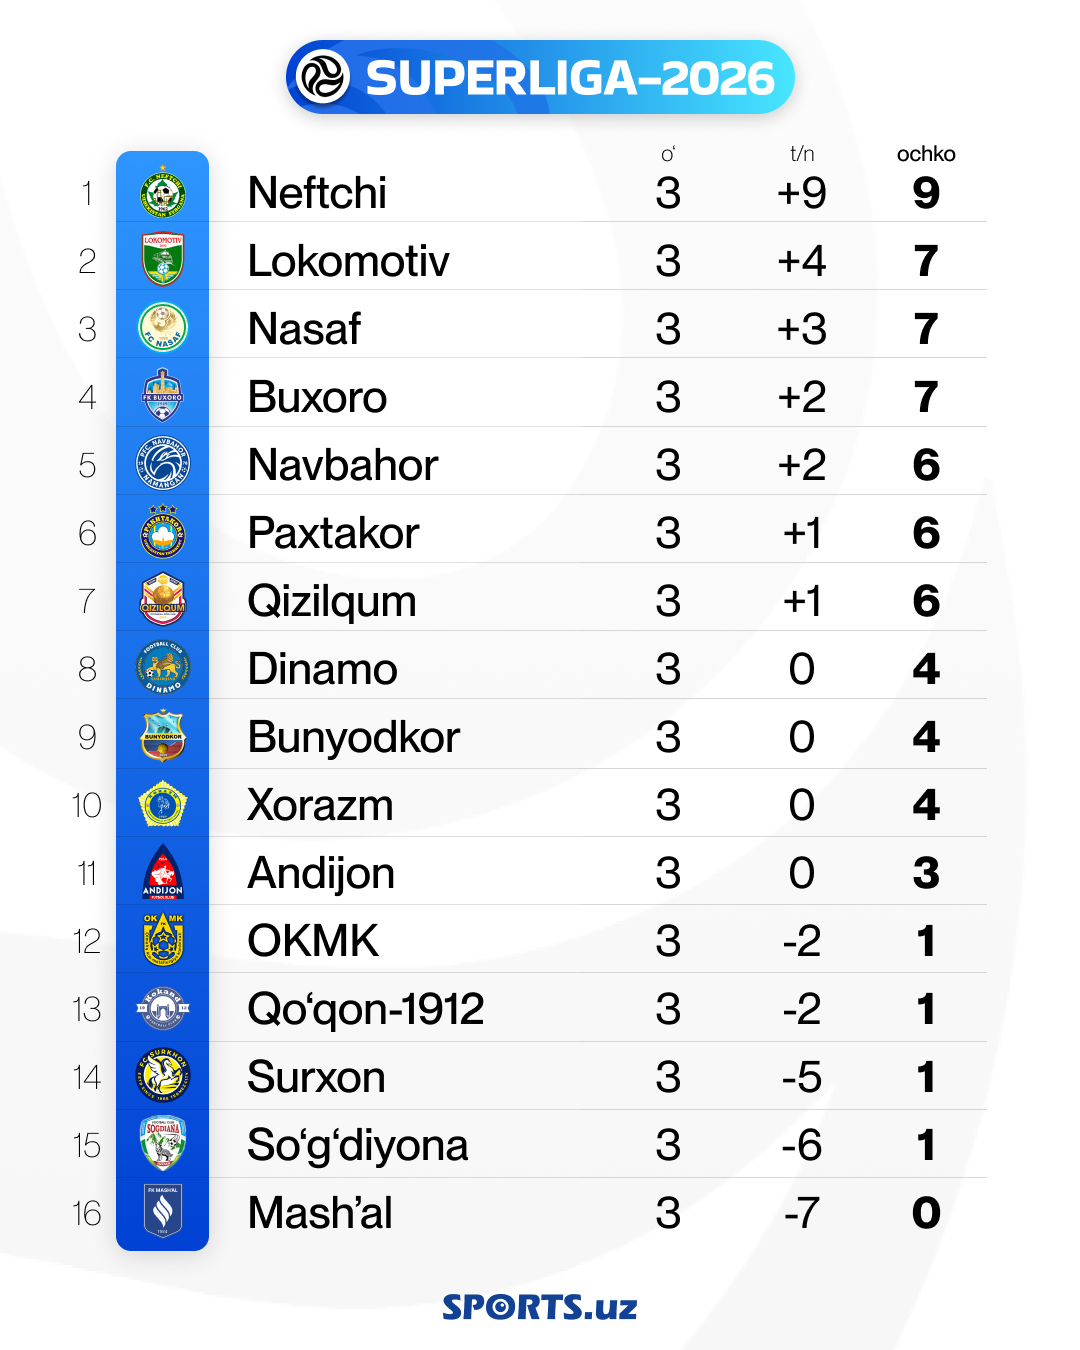Click Neftchi's 9 points value
Screen dimensions: 1080x1350
(x=926, y=193)
